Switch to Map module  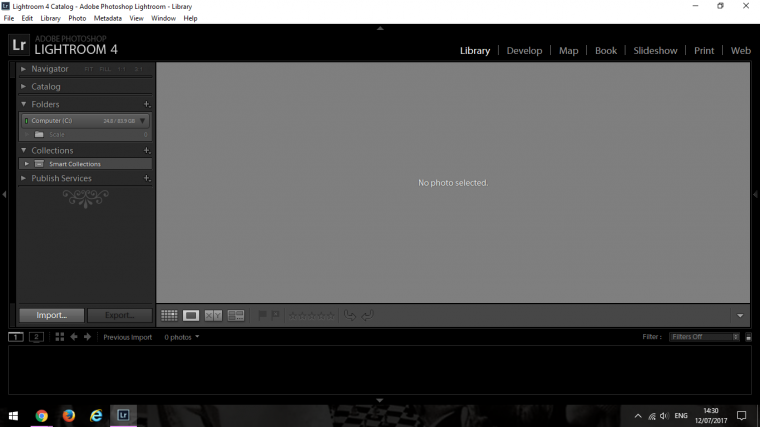[569, 50]
